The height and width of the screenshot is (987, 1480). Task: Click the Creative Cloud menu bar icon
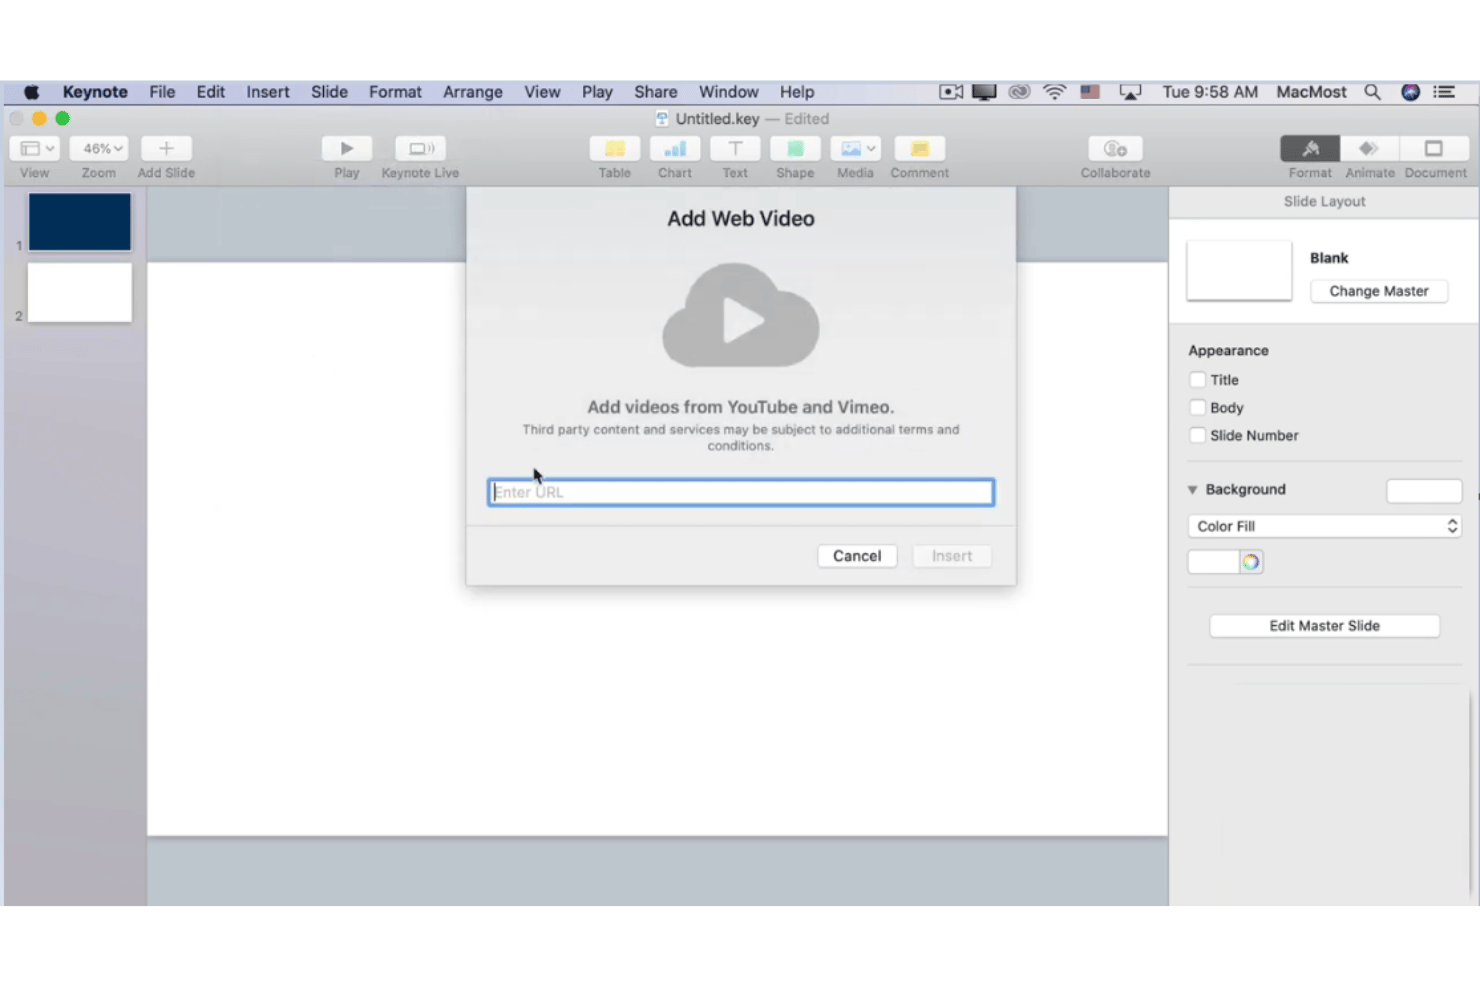pos(1019,92)
